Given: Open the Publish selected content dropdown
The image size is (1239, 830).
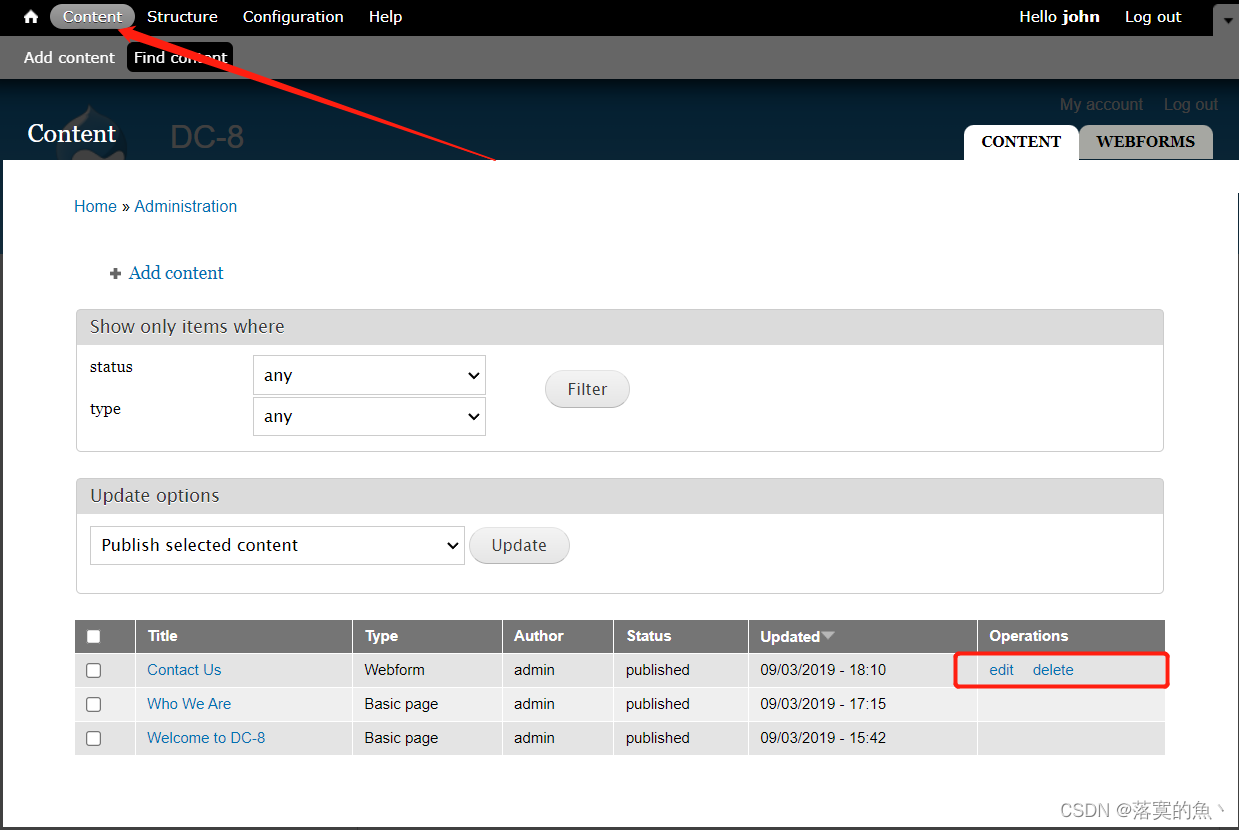Looking at the screenshot, I should pos(277,545).
